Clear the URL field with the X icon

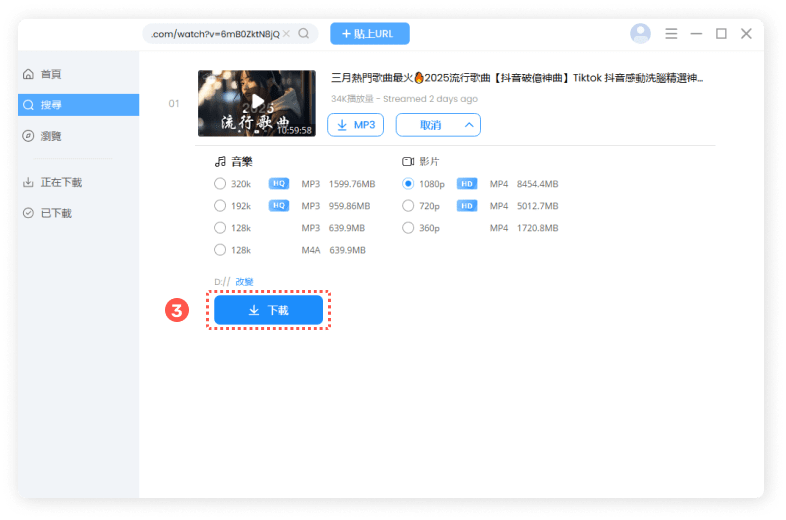[x=286, y=34]
